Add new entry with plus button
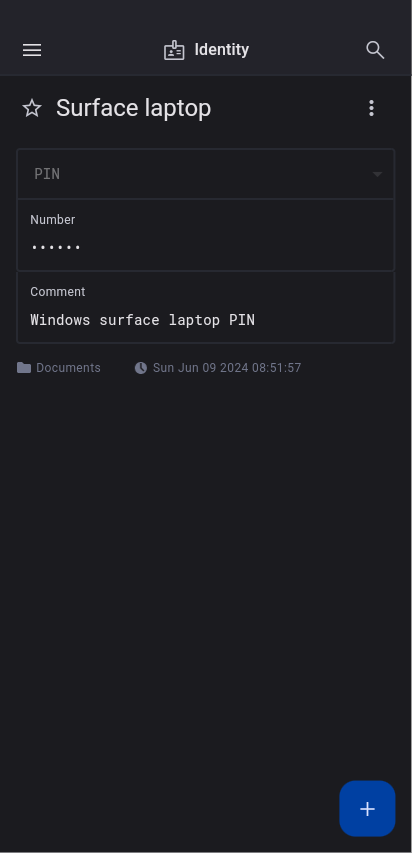The width and height of the screenshot is (412, 853). coord(367,808)
